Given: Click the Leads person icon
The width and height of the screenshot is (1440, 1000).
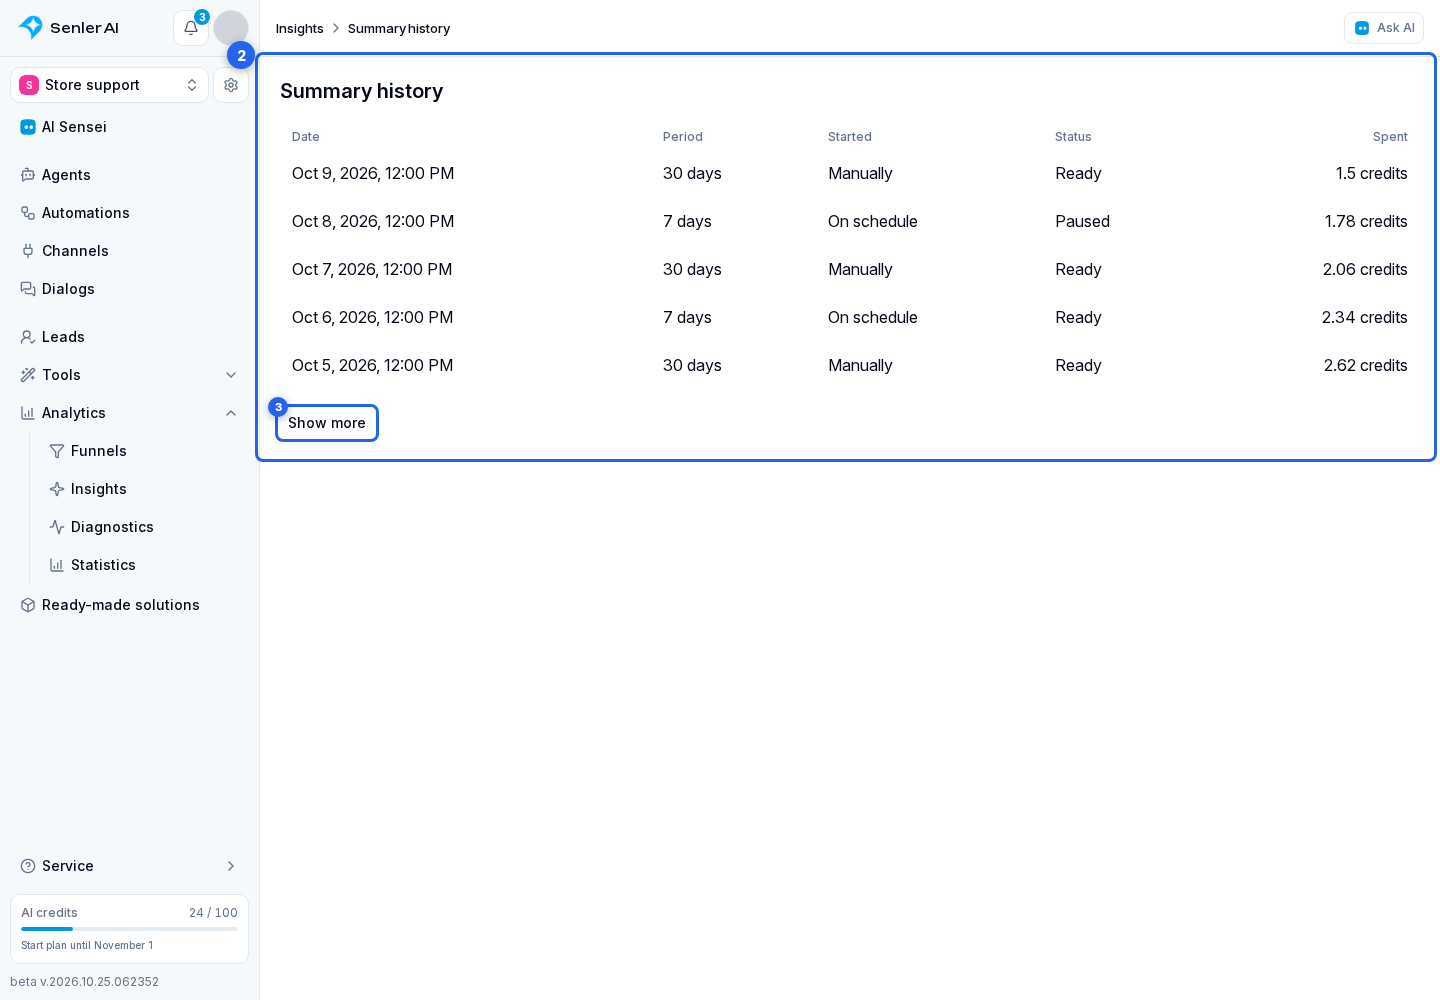Looking at the screenshot, I should 28,337.
